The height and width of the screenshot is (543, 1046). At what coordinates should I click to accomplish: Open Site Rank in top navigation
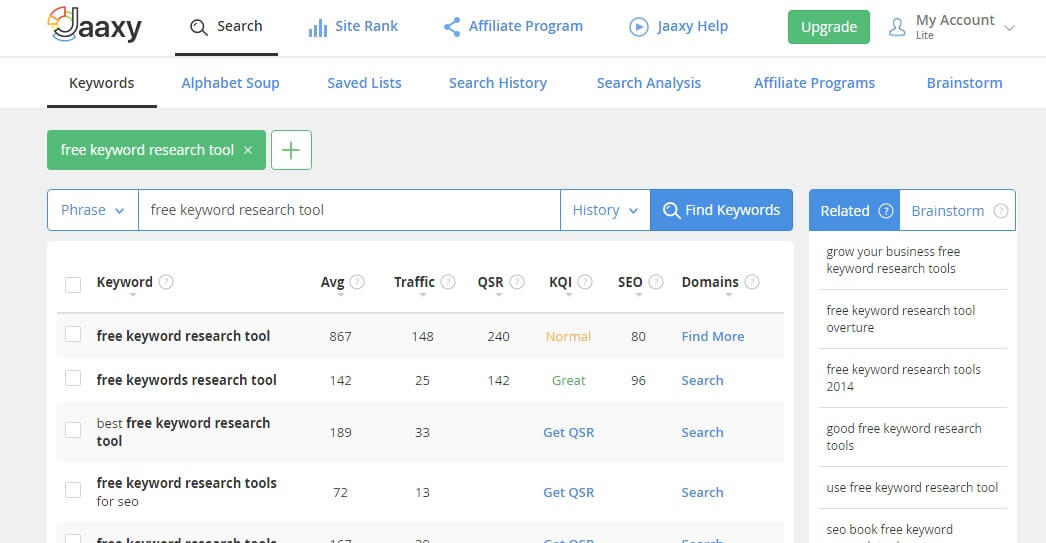click(353, 27)
